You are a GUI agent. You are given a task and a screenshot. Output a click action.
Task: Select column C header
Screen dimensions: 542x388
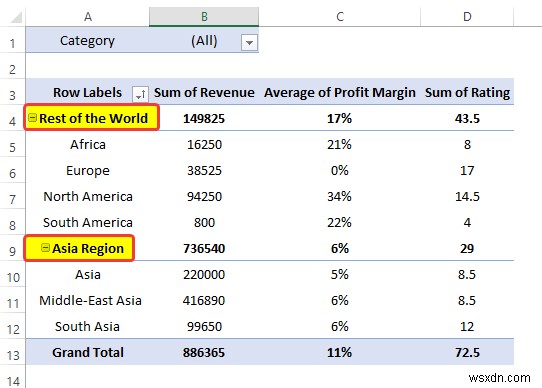(x=340, y=17)
